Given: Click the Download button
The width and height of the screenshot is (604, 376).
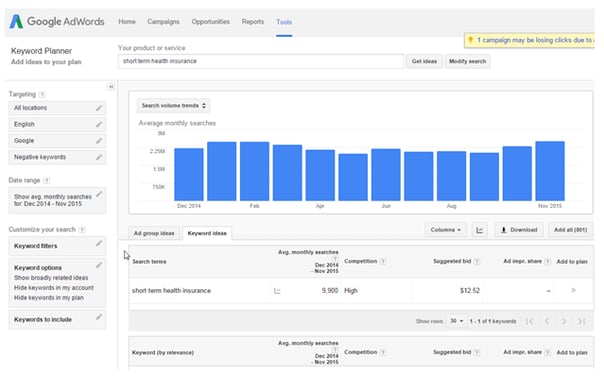Looking at the screenshot, I should tap(519, 230).
